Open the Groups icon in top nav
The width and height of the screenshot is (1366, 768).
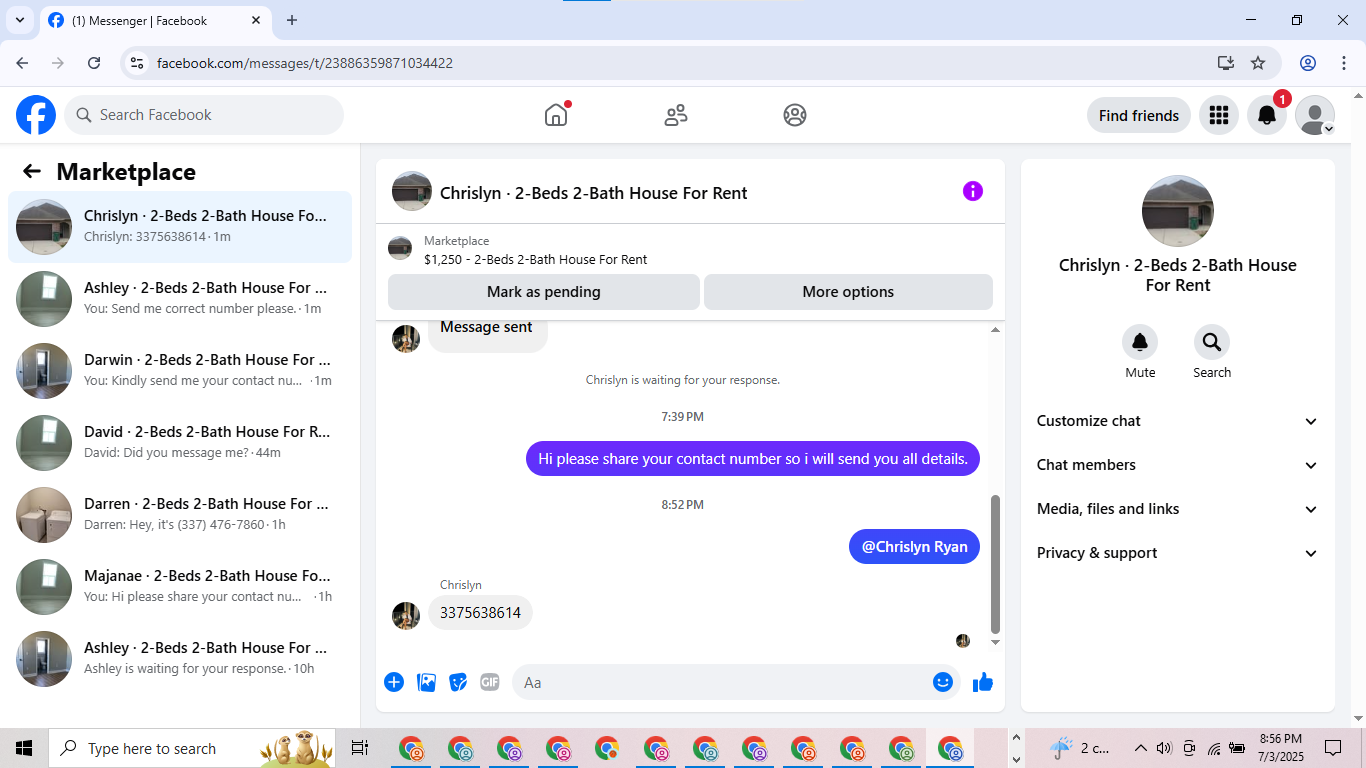coord(795,115)
